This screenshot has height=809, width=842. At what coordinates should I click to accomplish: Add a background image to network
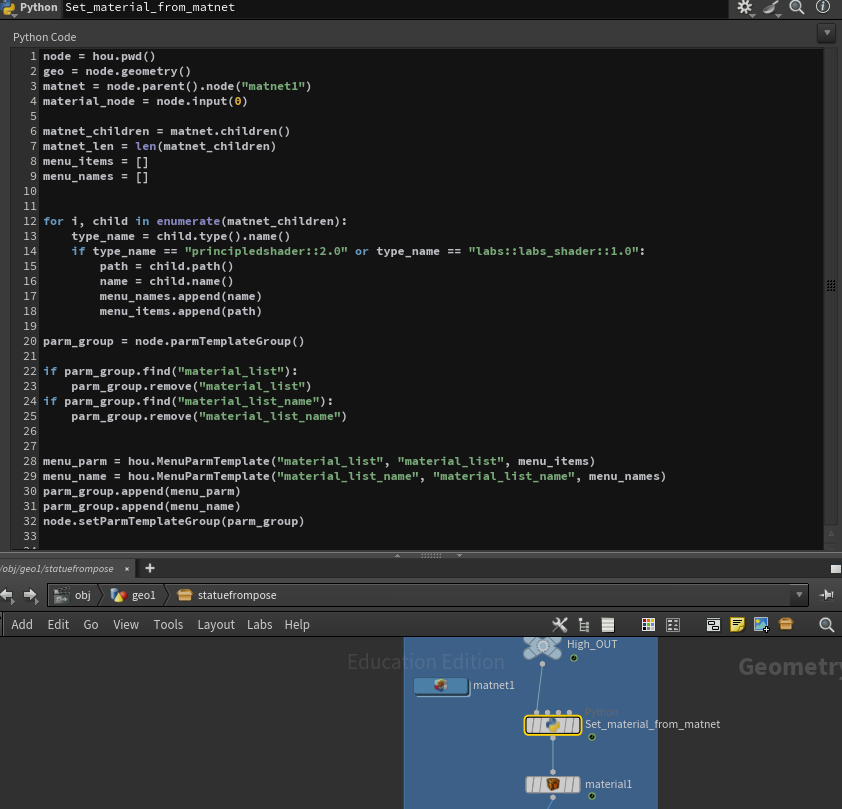pos(761,624)
